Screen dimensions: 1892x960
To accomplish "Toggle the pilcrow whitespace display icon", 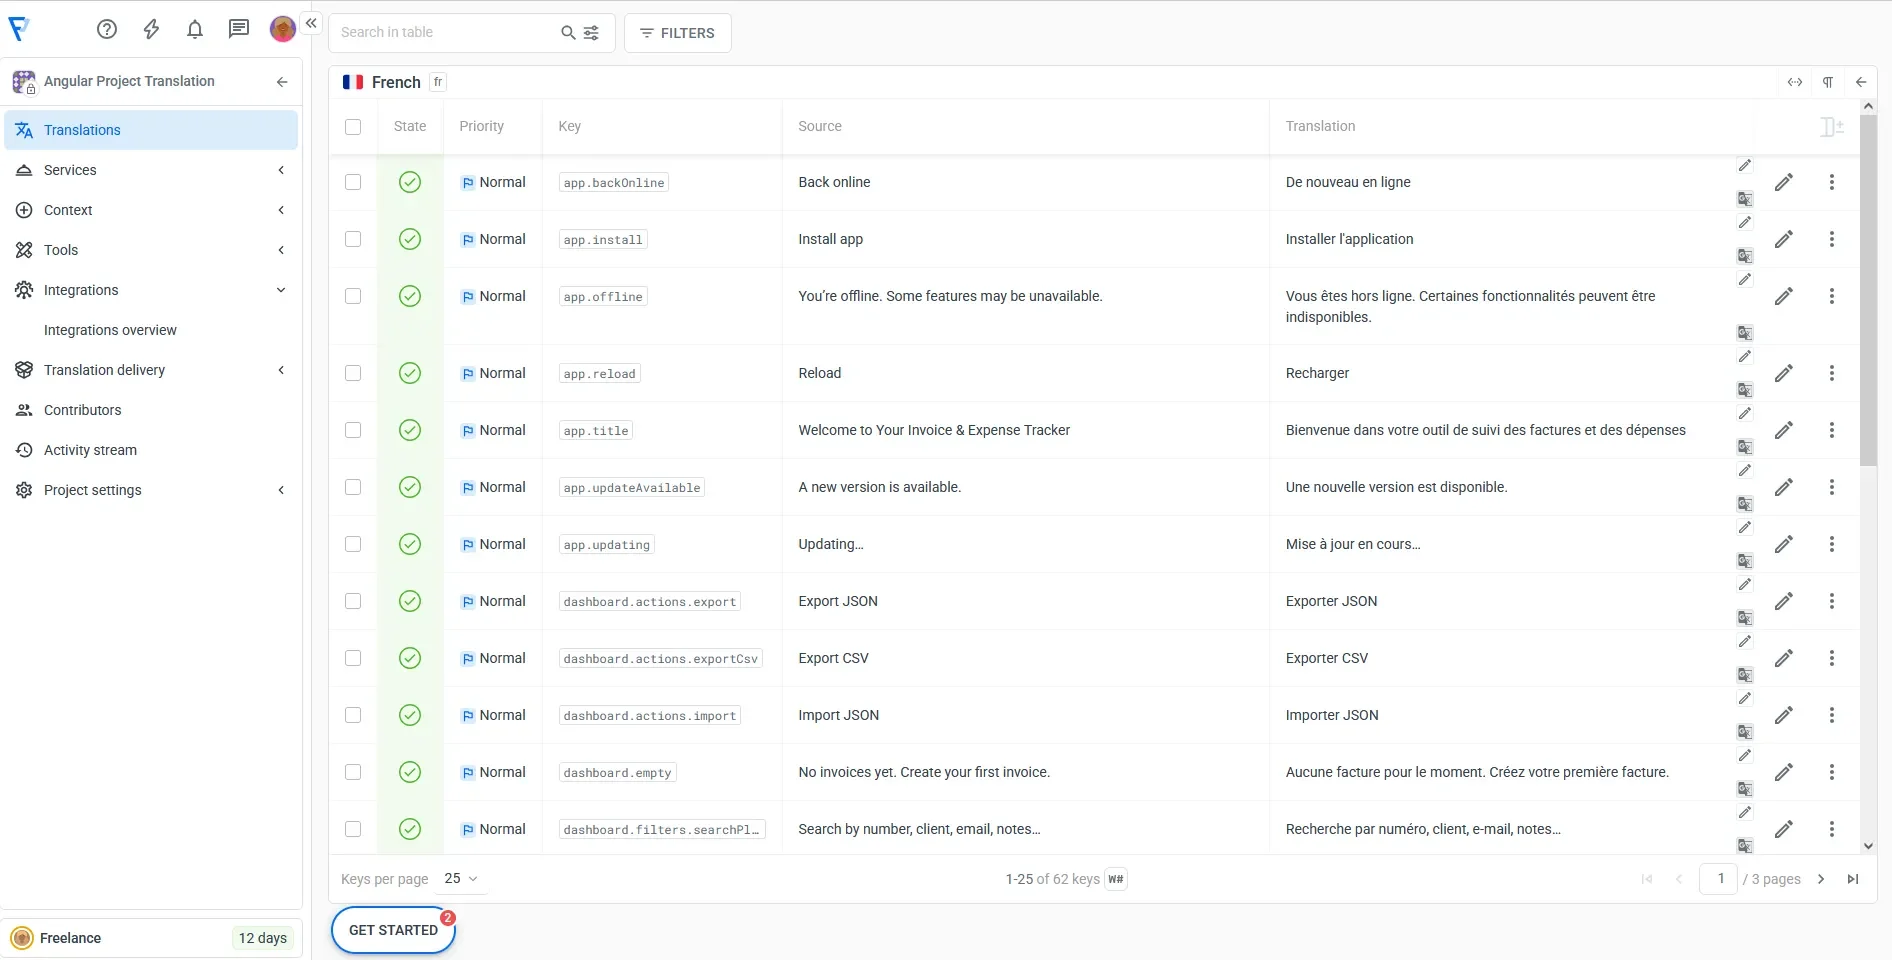I will tap(1827, 82).
